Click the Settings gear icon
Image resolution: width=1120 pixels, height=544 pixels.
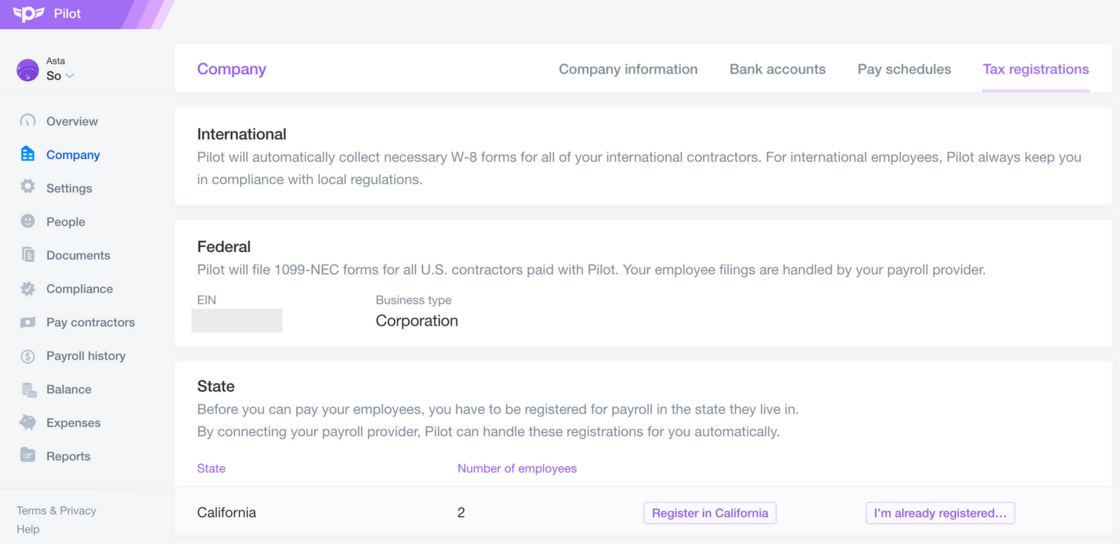pos(28,187)
